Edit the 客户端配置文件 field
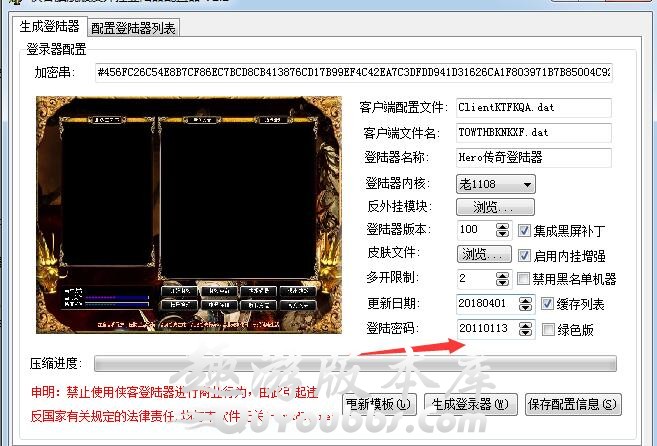This screenshot has height=446, width=657. [x=534, y=108]
